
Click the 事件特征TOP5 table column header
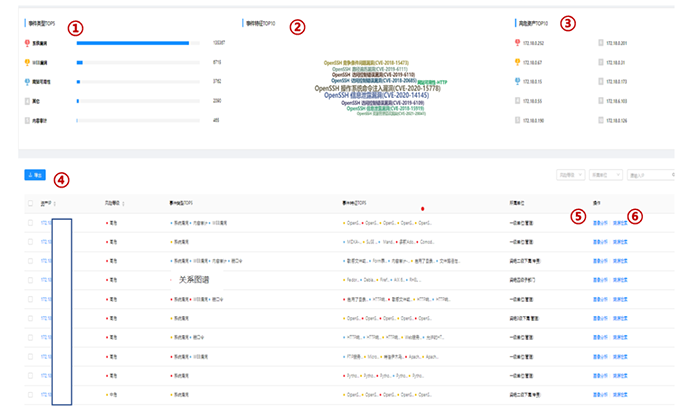click(x=354, y=203)
